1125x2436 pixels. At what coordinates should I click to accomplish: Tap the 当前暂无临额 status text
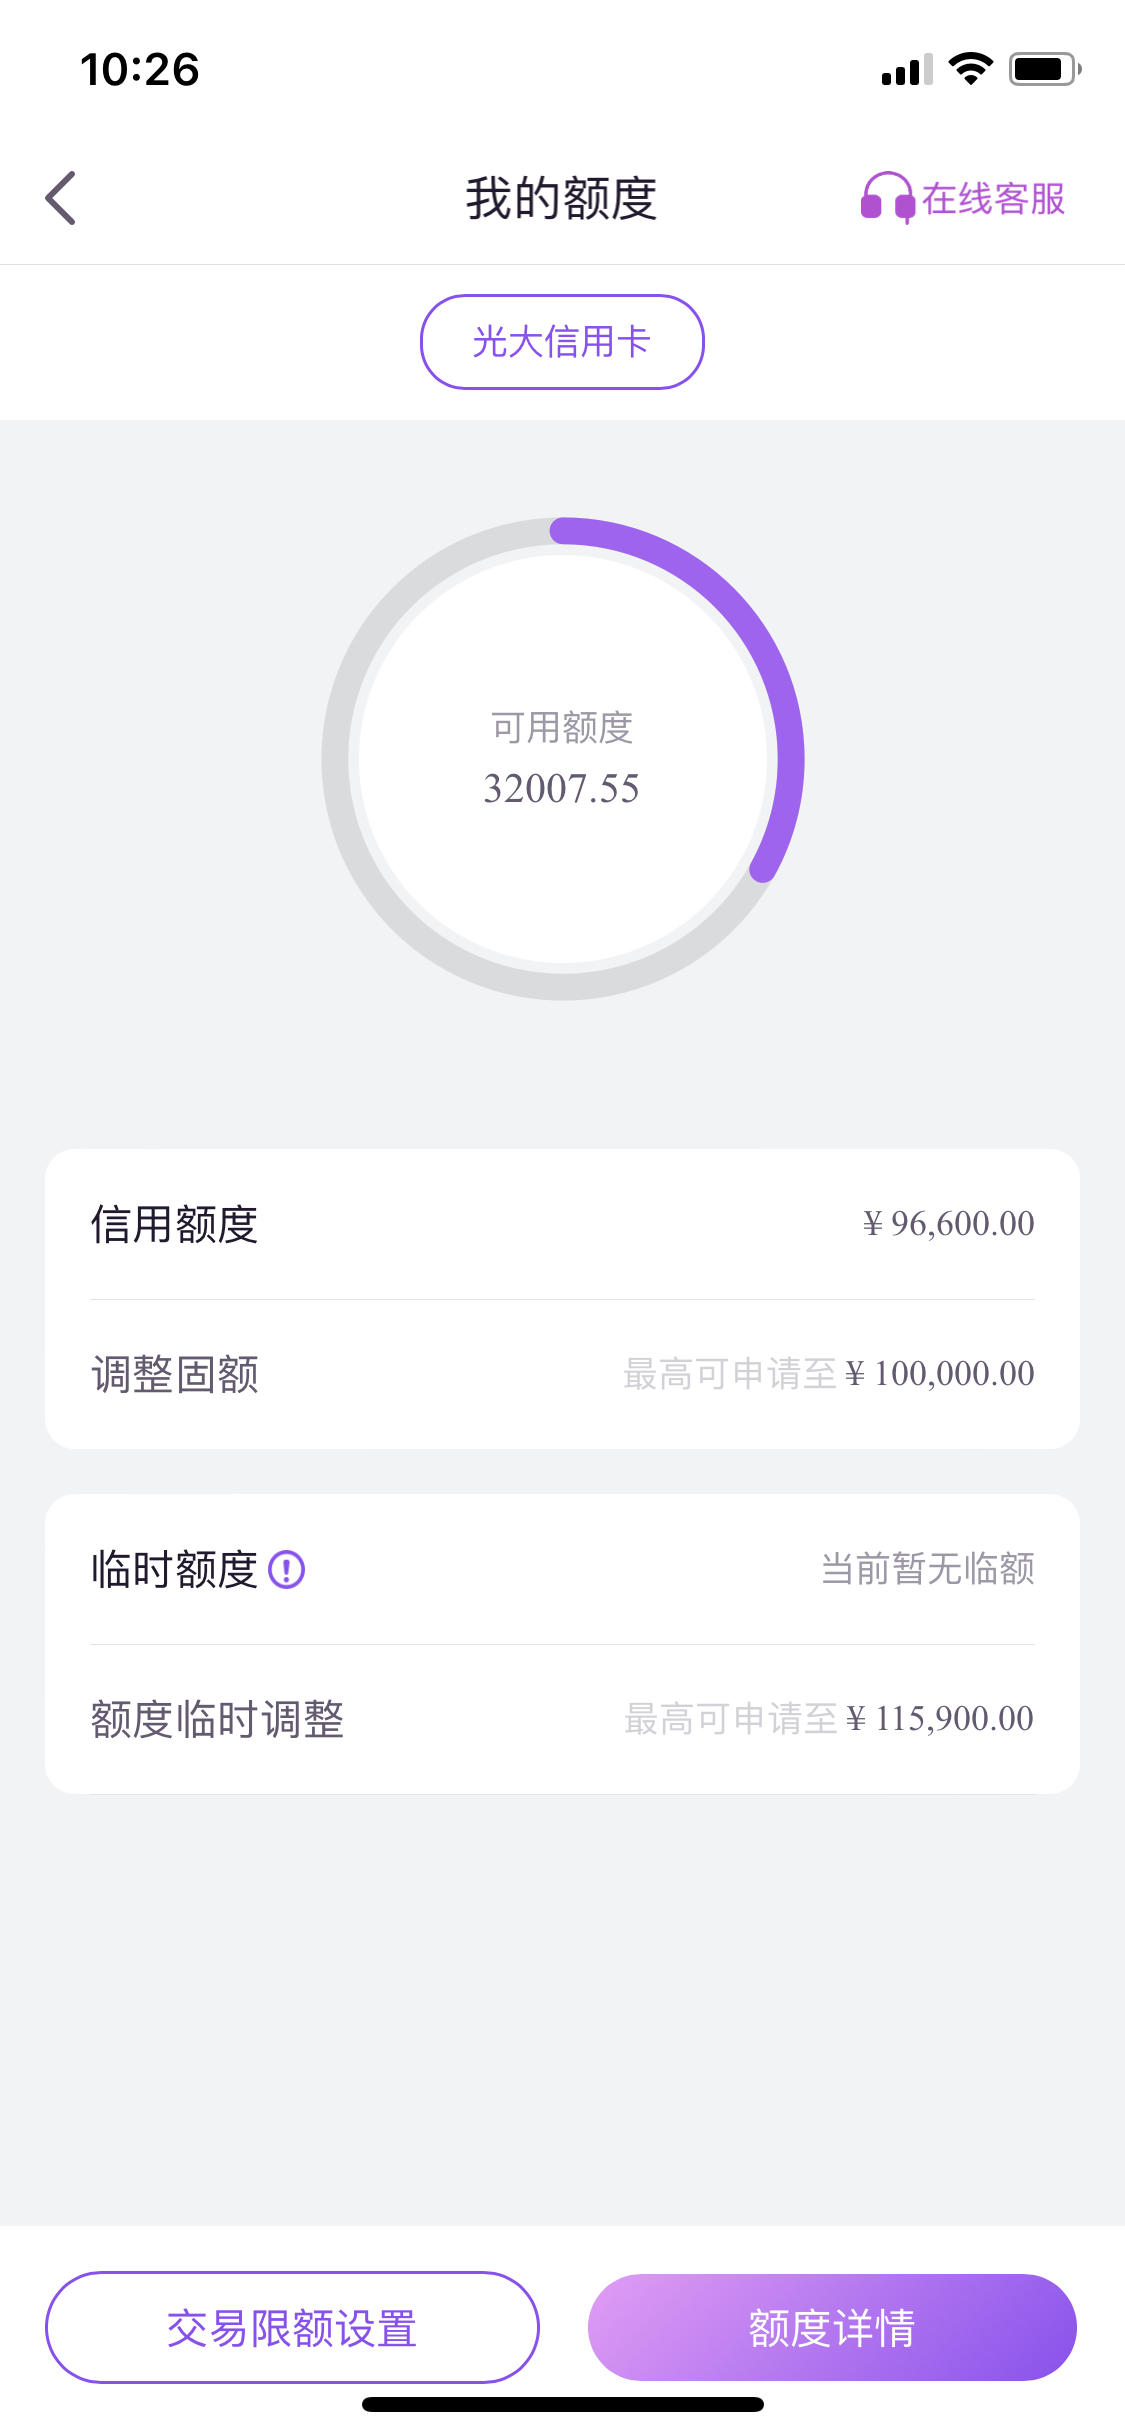928,1569
